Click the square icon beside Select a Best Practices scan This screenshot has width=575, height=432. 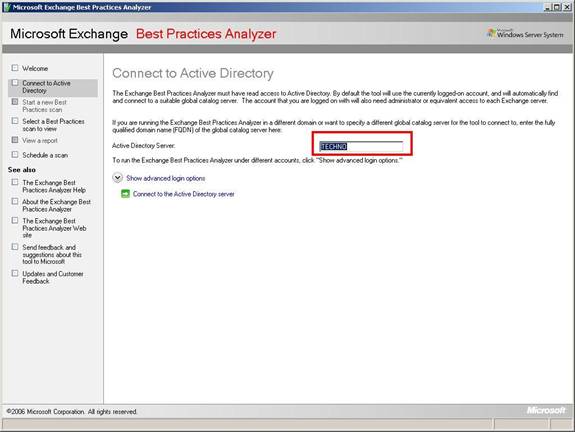pos(15,121)
